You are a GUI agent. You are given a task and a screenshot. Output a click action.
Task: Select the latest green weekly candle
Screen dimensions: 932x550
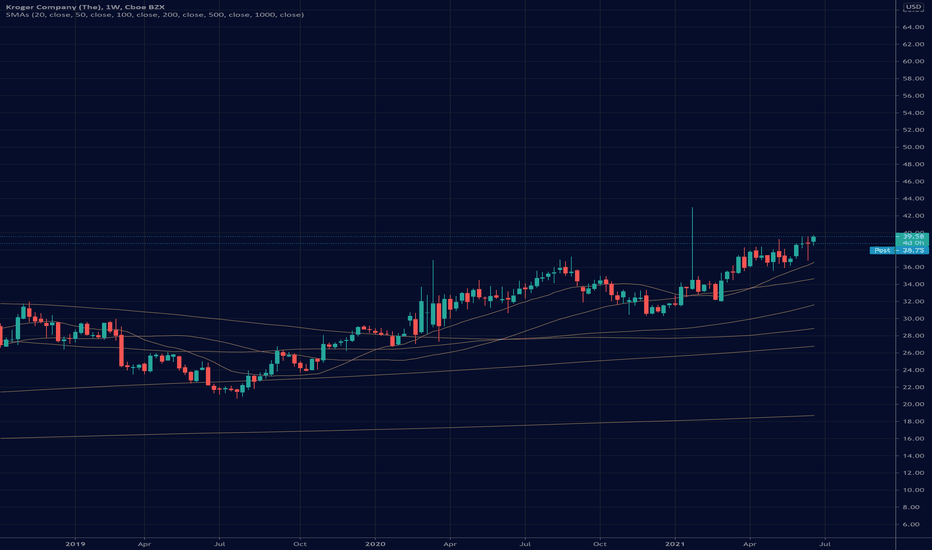click(814, 240)
